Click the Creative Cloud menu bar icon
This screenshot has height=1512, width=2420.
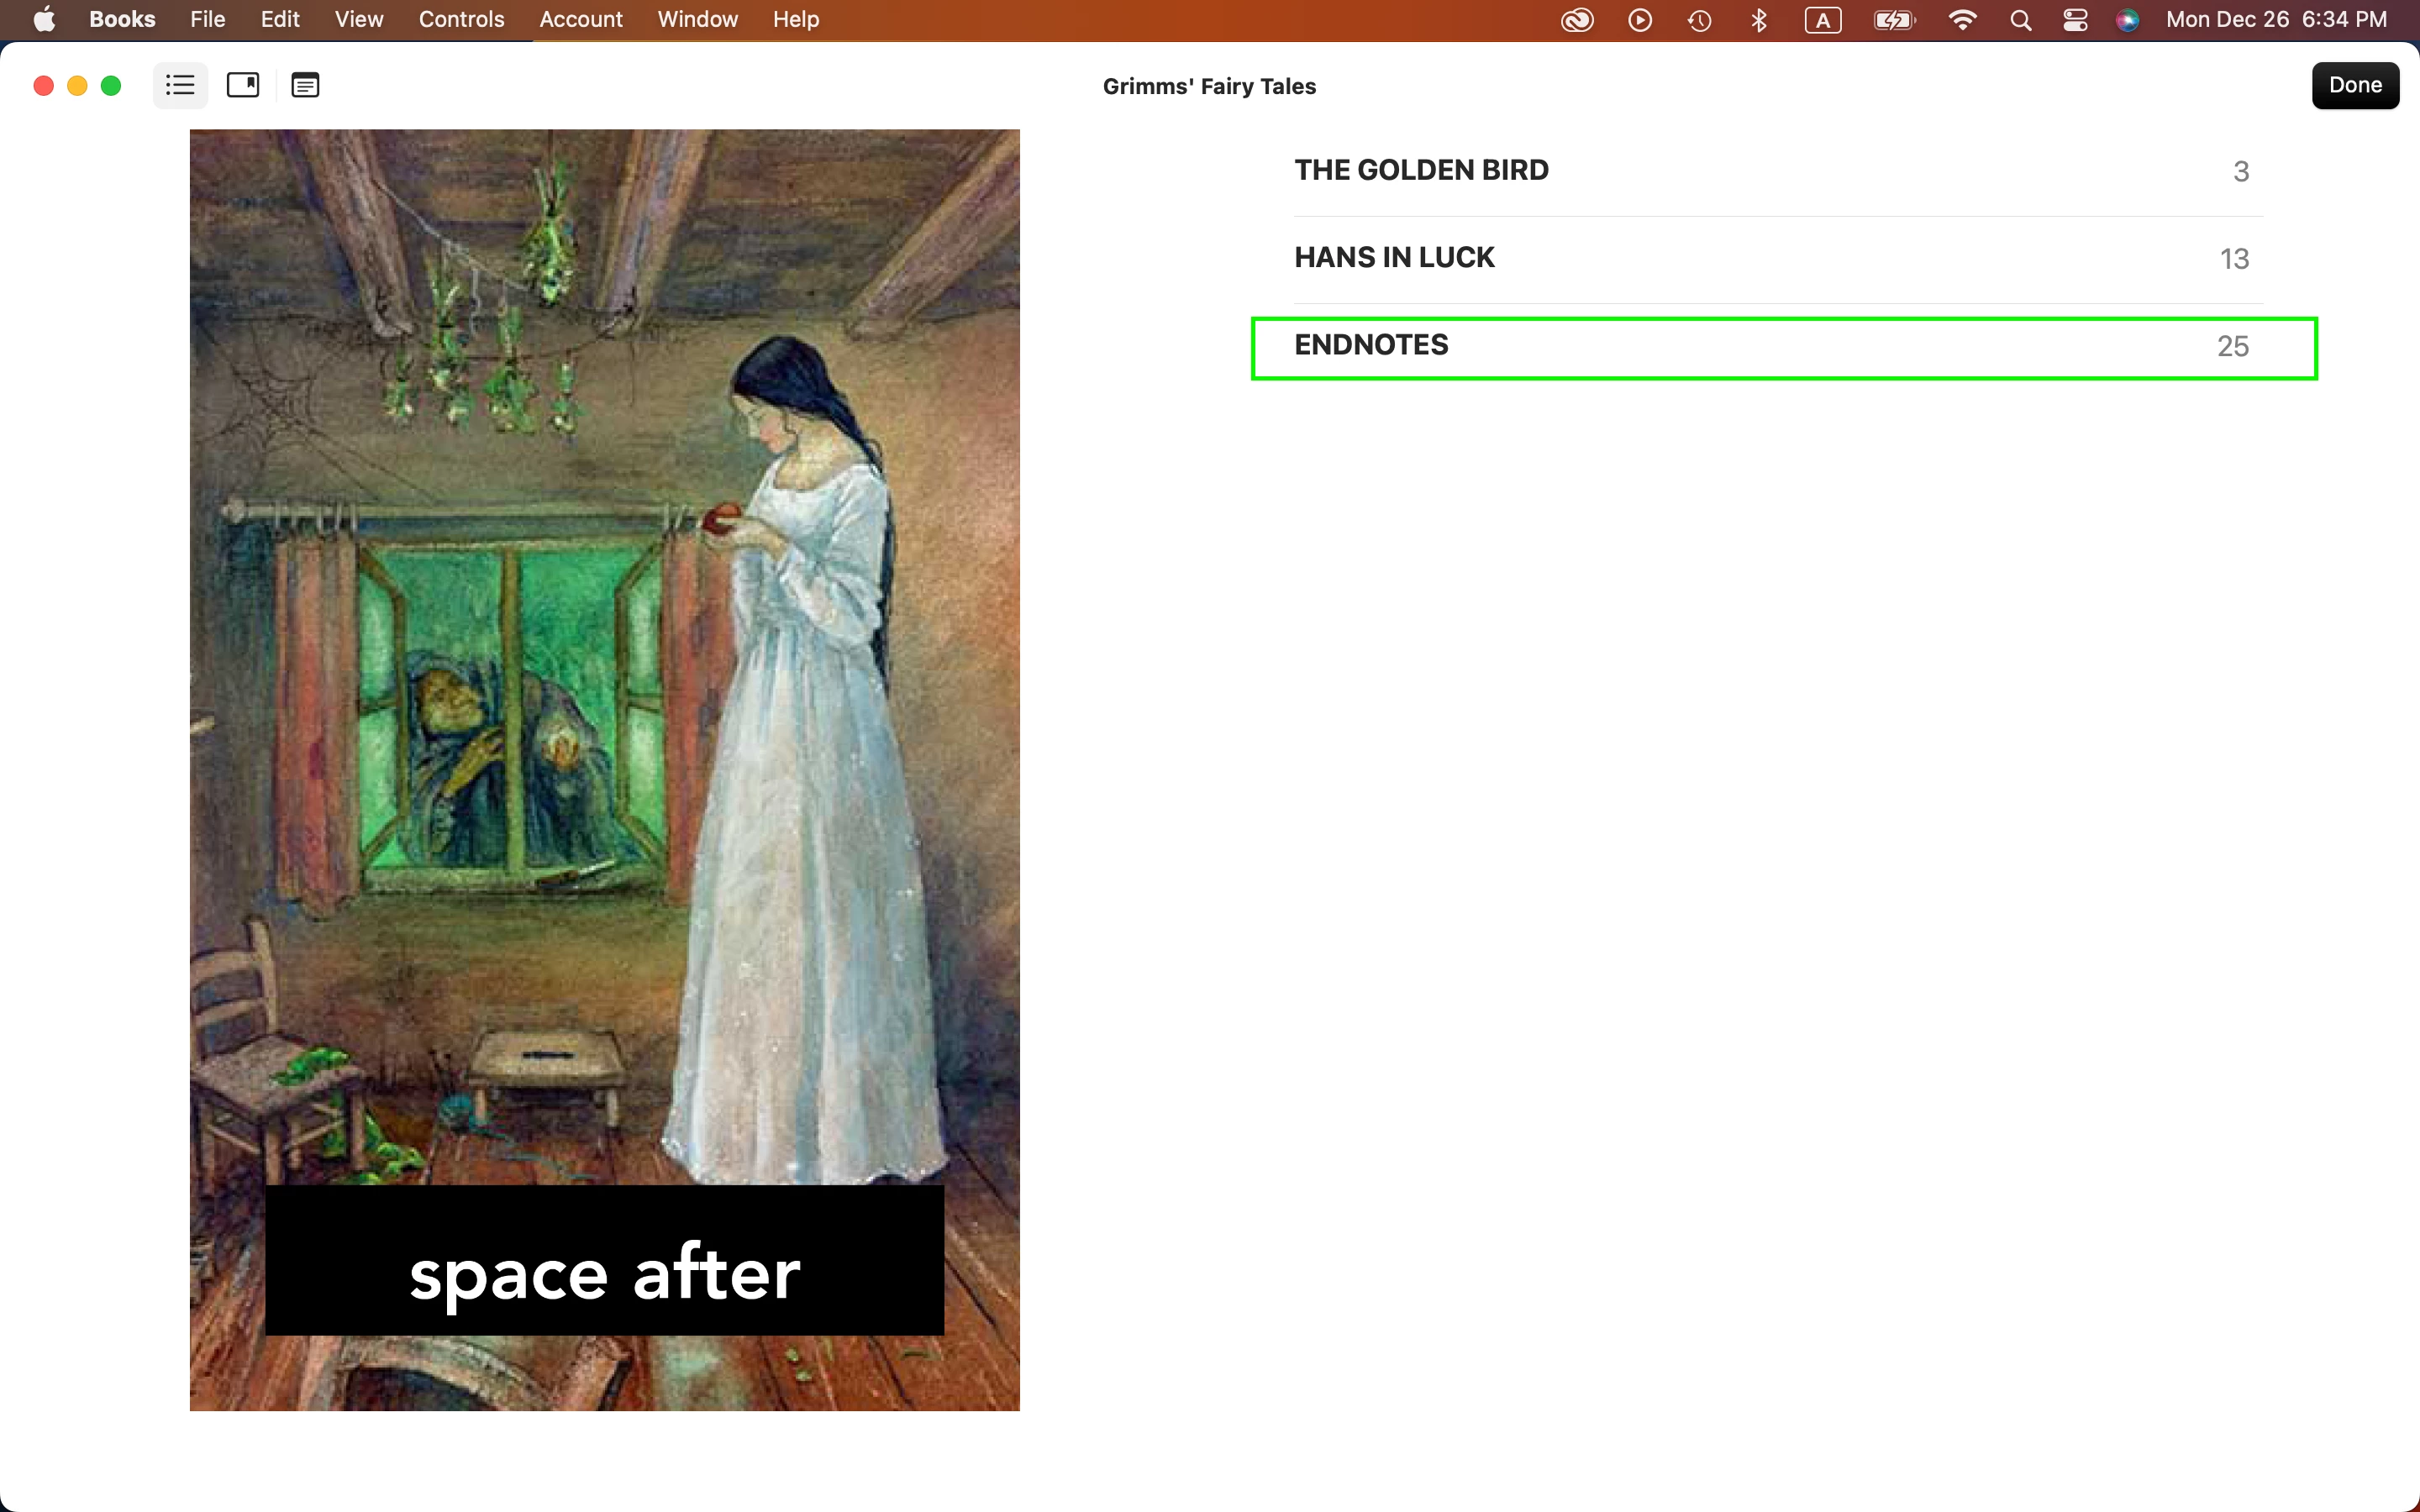[1577, 20]
